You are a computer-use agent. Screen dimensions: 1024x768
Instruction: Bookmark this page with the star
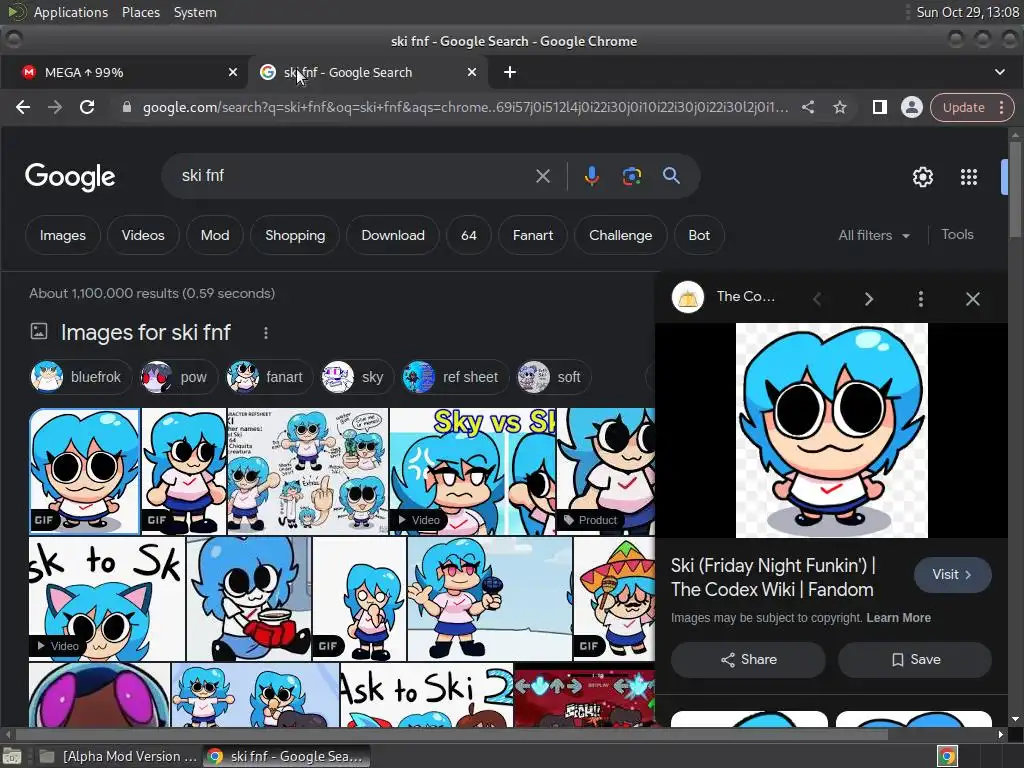840,107
